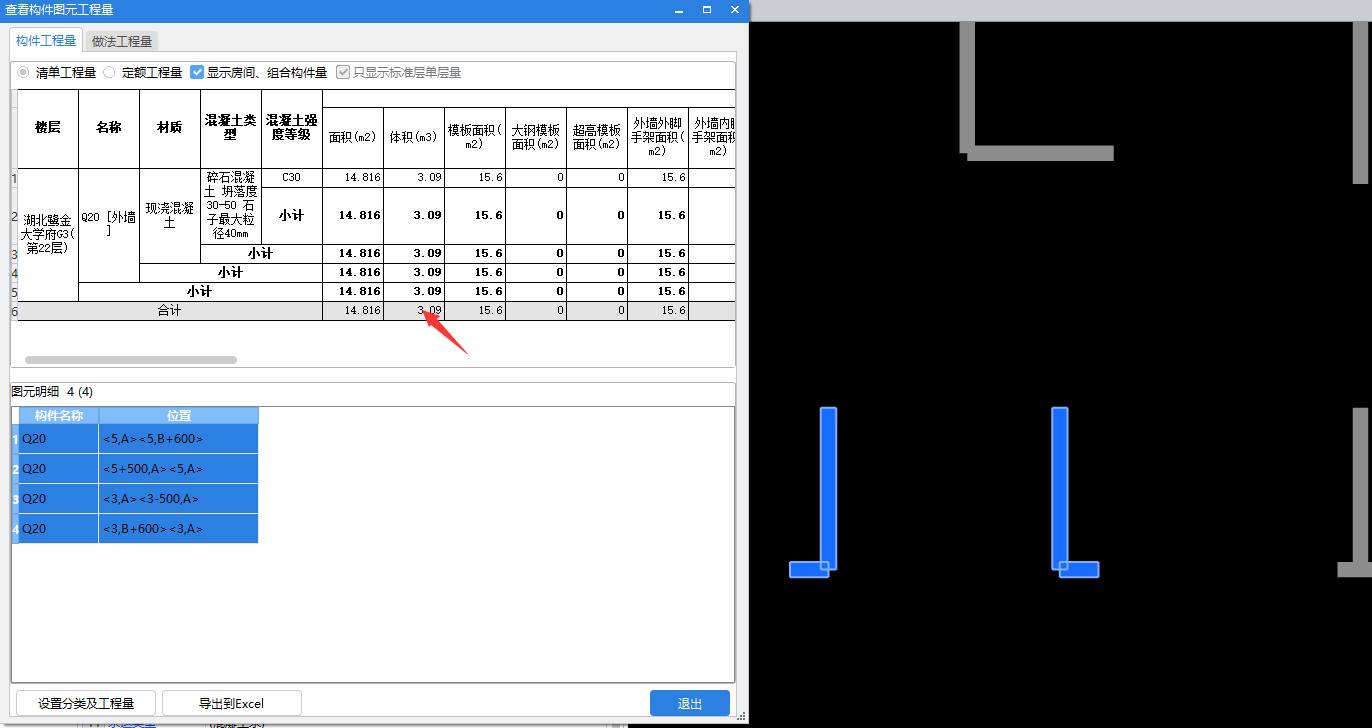
Task: Click the 3.09 volume value in 合计 row
Action: coord(414,311)
